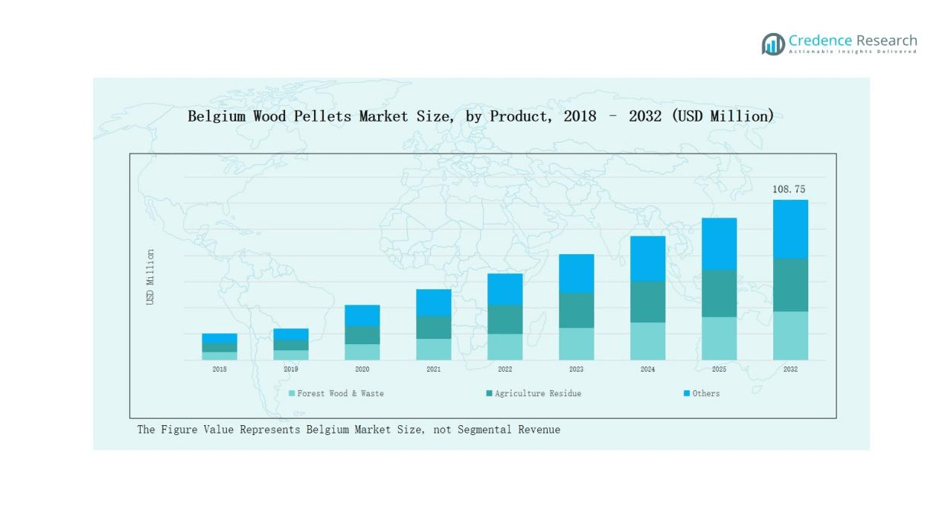Screen dimensions: 952x512
Task: Click the Credence Research logo icon
Action: pos(773,43)
